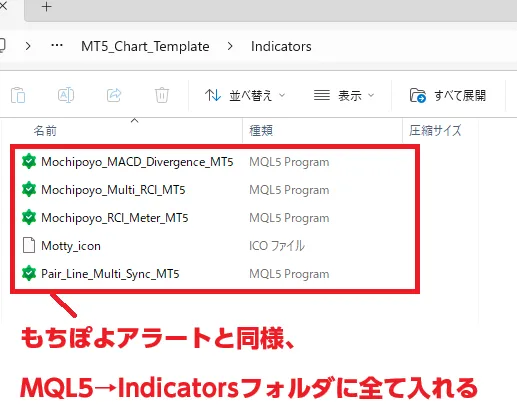
Task: Click the rename icon in toolbar
Action: click(66, 95)
